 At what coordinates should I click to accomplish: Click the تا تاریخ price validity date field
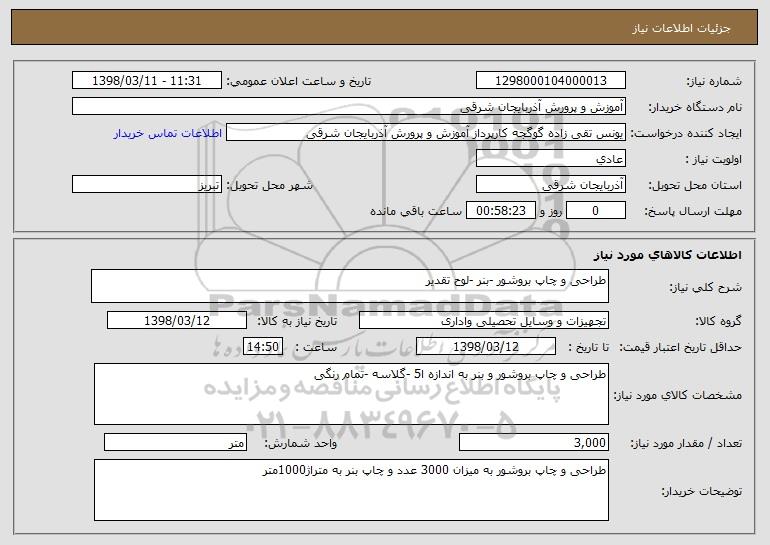486,347
